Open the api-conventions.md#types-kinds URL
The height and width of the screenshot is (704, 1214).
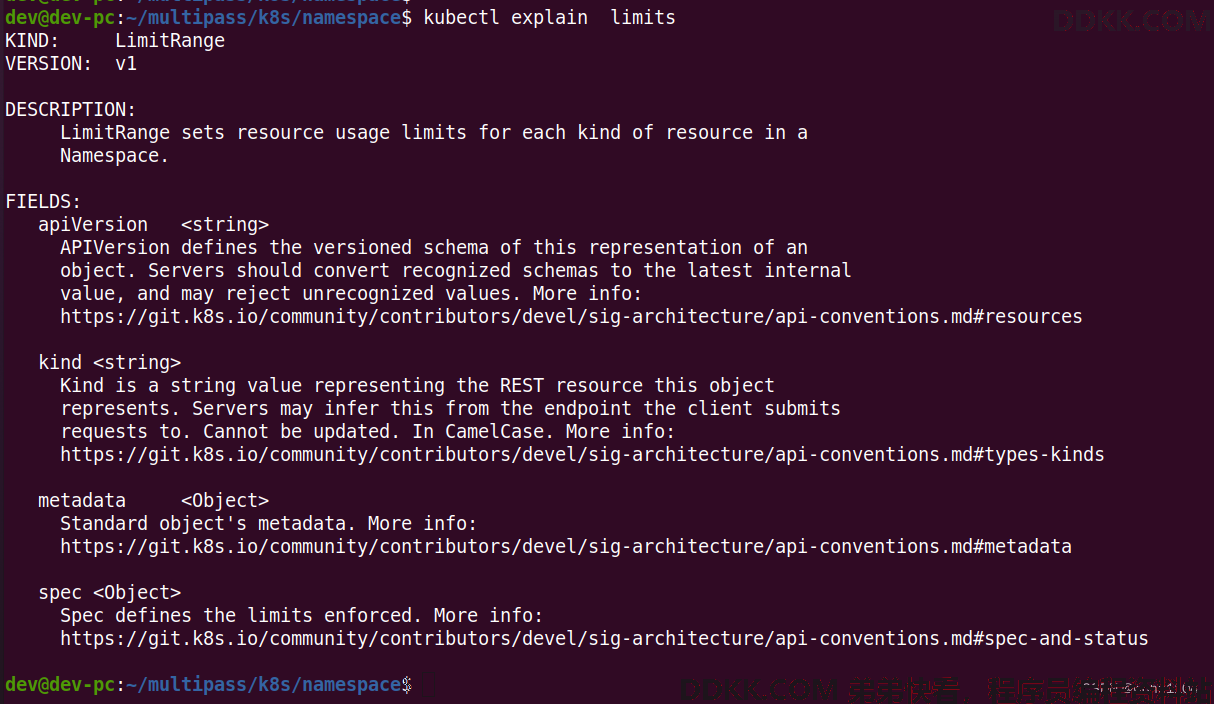[x=582, y=455]
